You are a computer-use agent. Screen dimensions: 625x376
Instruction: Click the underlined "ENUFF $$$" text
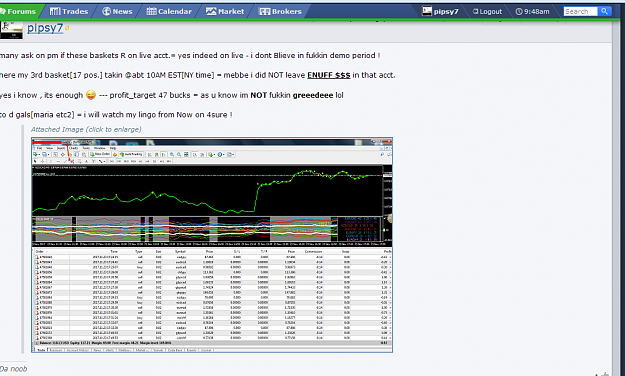pos(328,75)
